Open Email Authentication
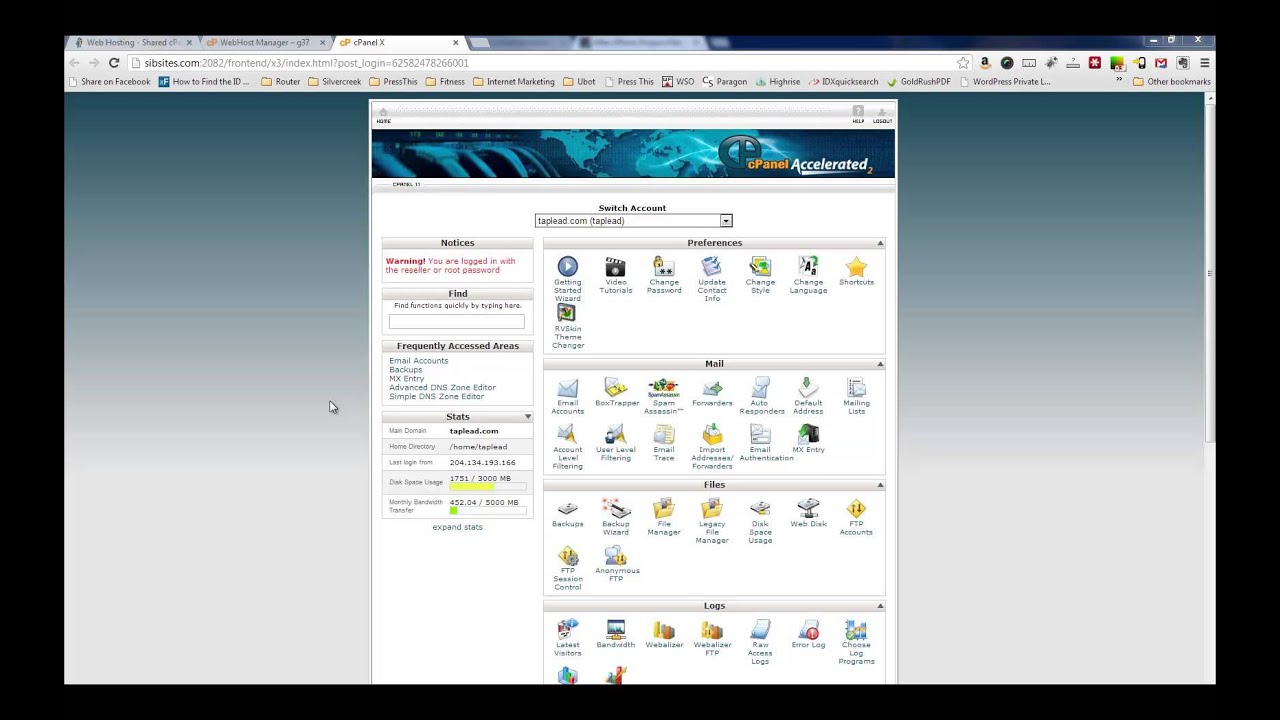 (x=760, y=434)
